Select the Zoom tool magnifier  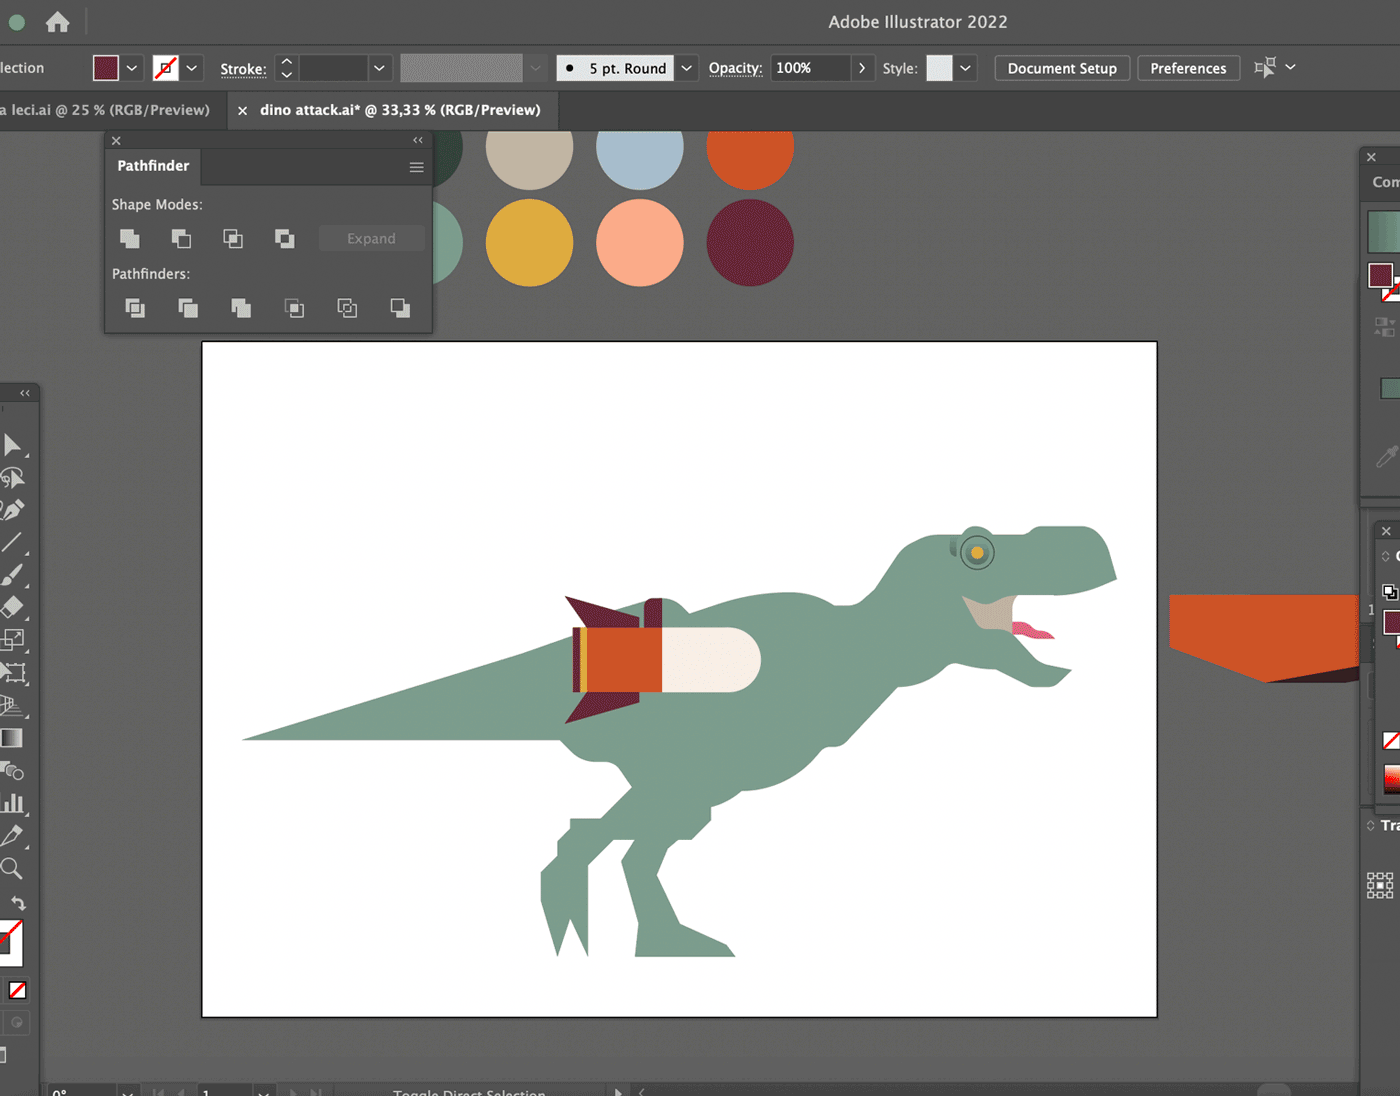click(x=12, y=868)
